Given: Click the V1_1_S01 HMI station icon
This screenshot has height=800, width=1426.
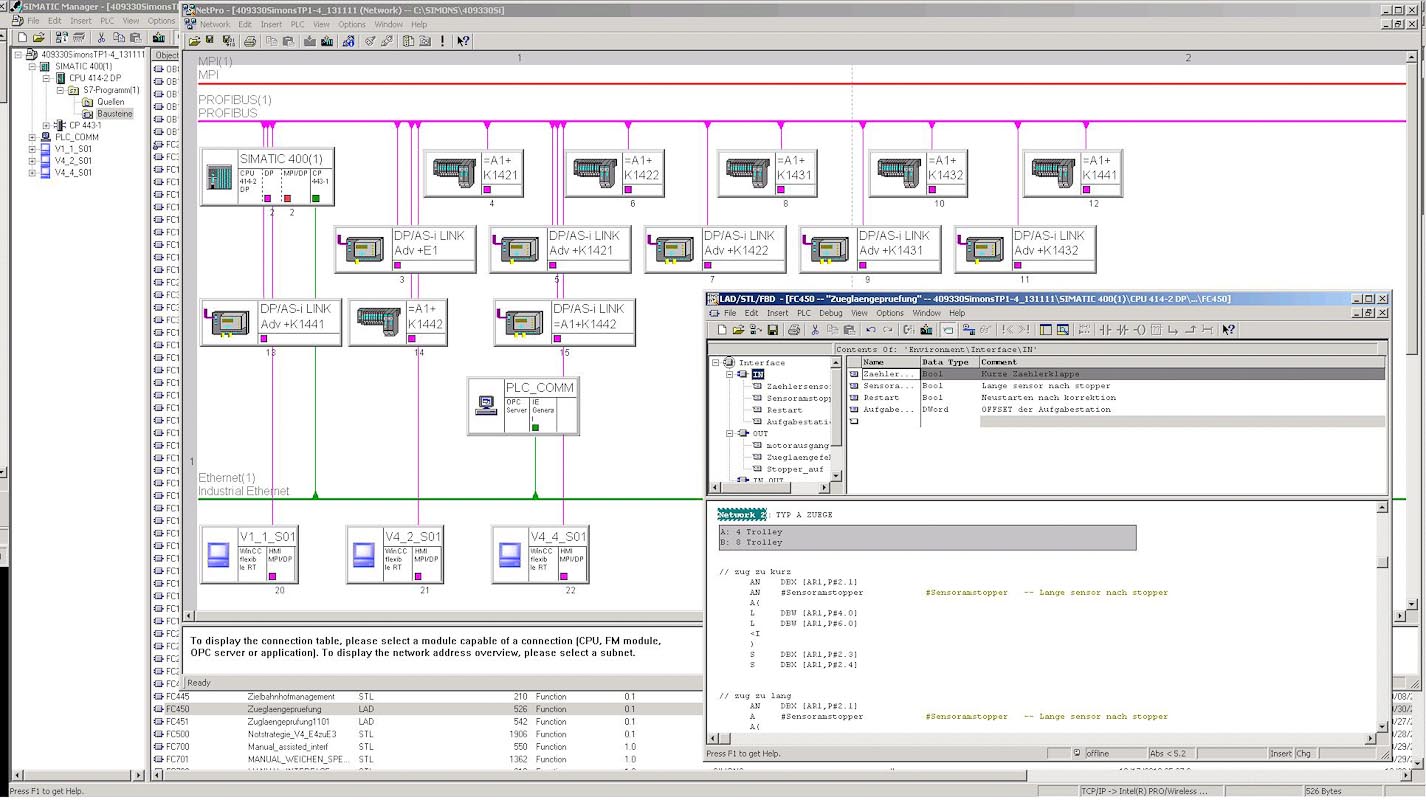Looking at the screenshot, I should [x=218, y=554].
